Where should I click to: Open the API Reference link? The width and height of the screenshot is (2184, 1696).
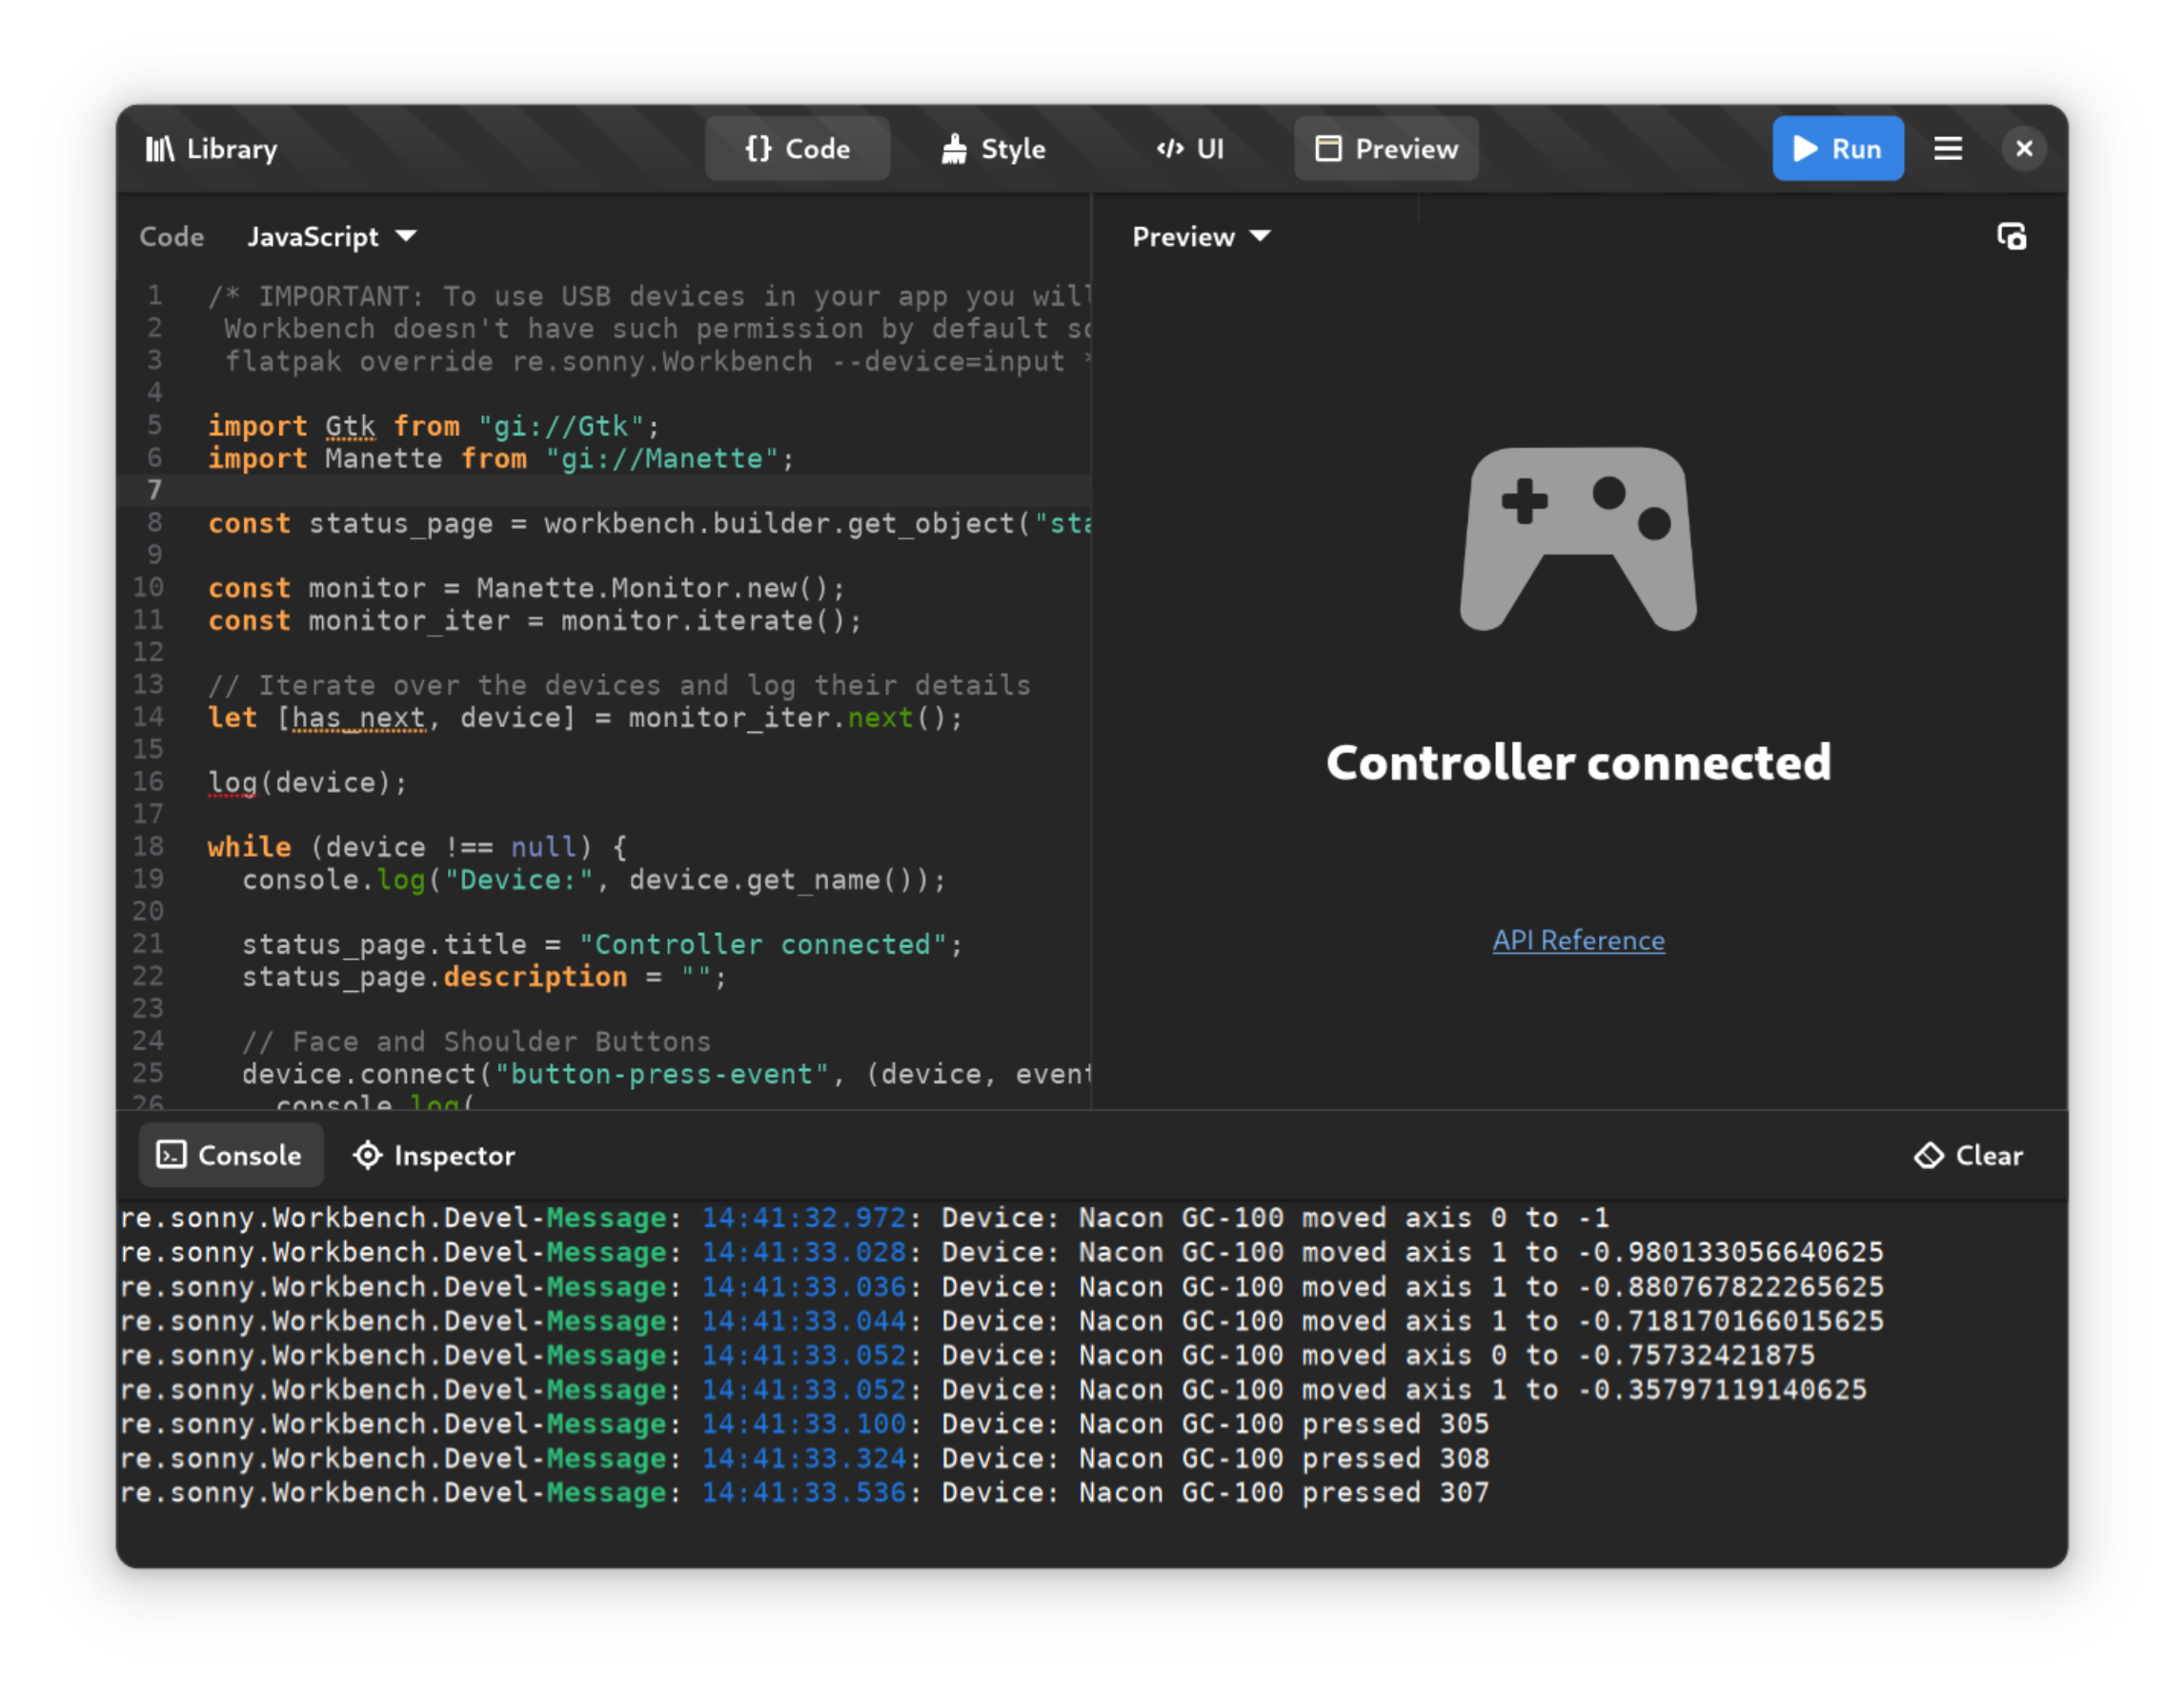(1578, 940)
